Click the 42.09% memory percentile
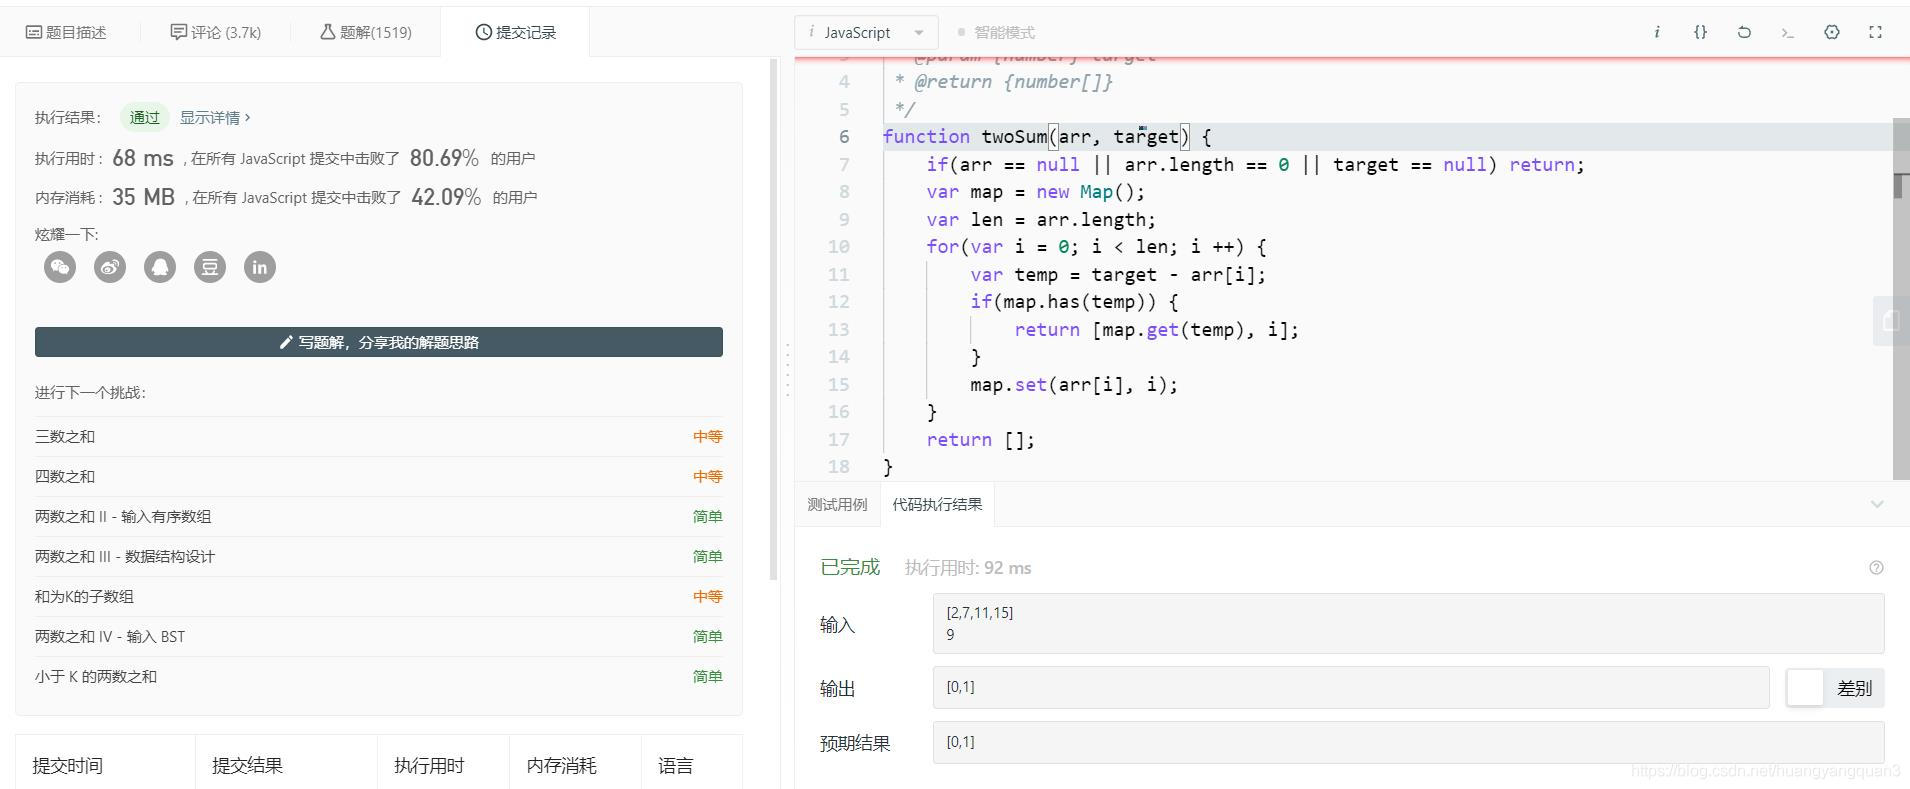 (x=446, y=197)
